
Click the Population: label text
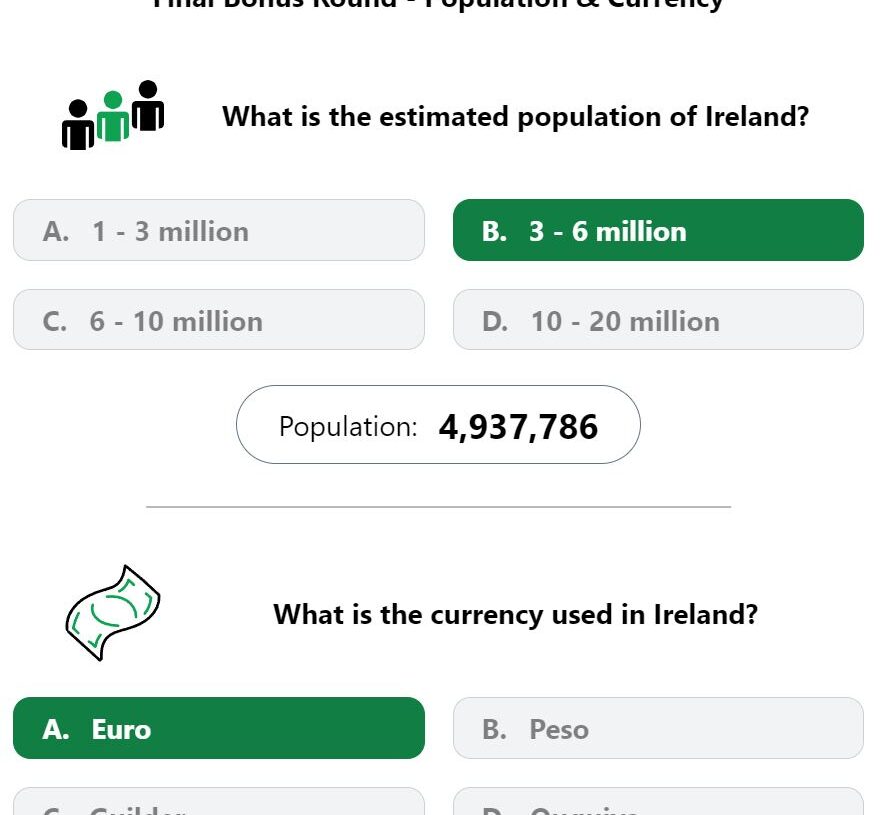348,427
